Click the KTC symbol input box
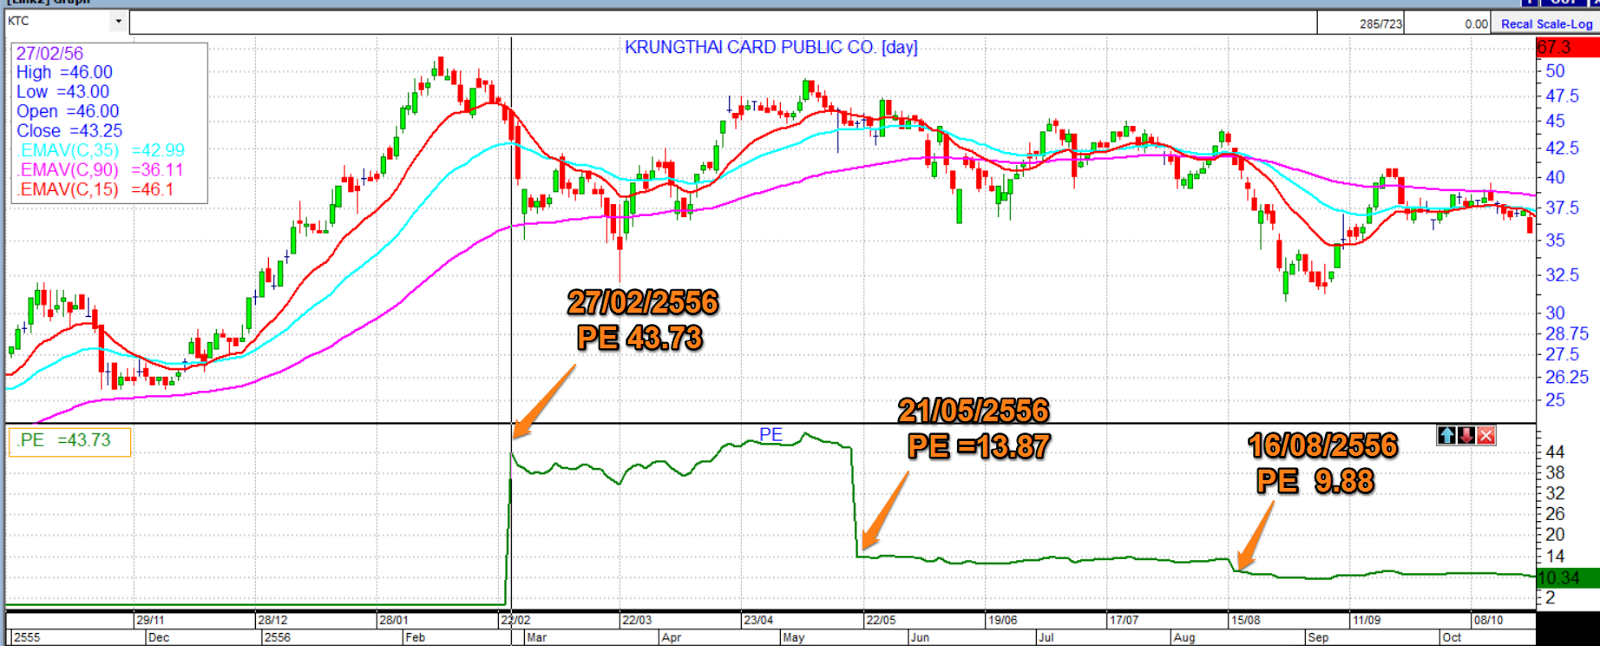 (x=58, y=21)
